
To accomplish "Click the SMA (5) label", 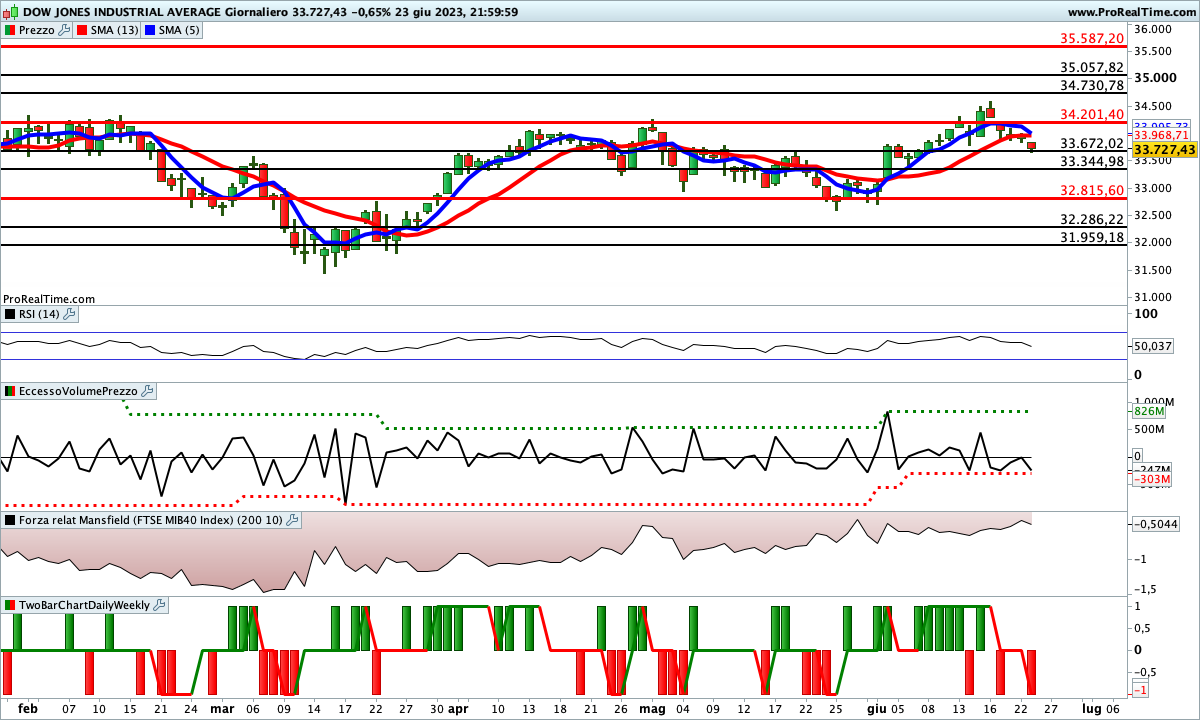I will click(179, 30).
